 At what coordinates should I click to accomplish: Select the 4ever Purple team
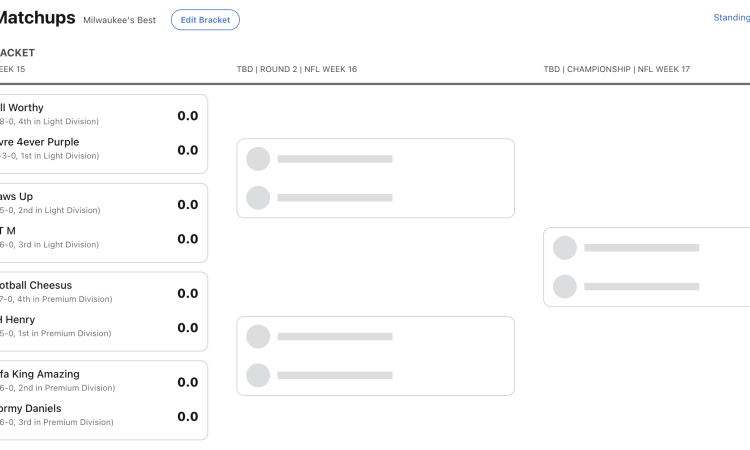(40, 142)
